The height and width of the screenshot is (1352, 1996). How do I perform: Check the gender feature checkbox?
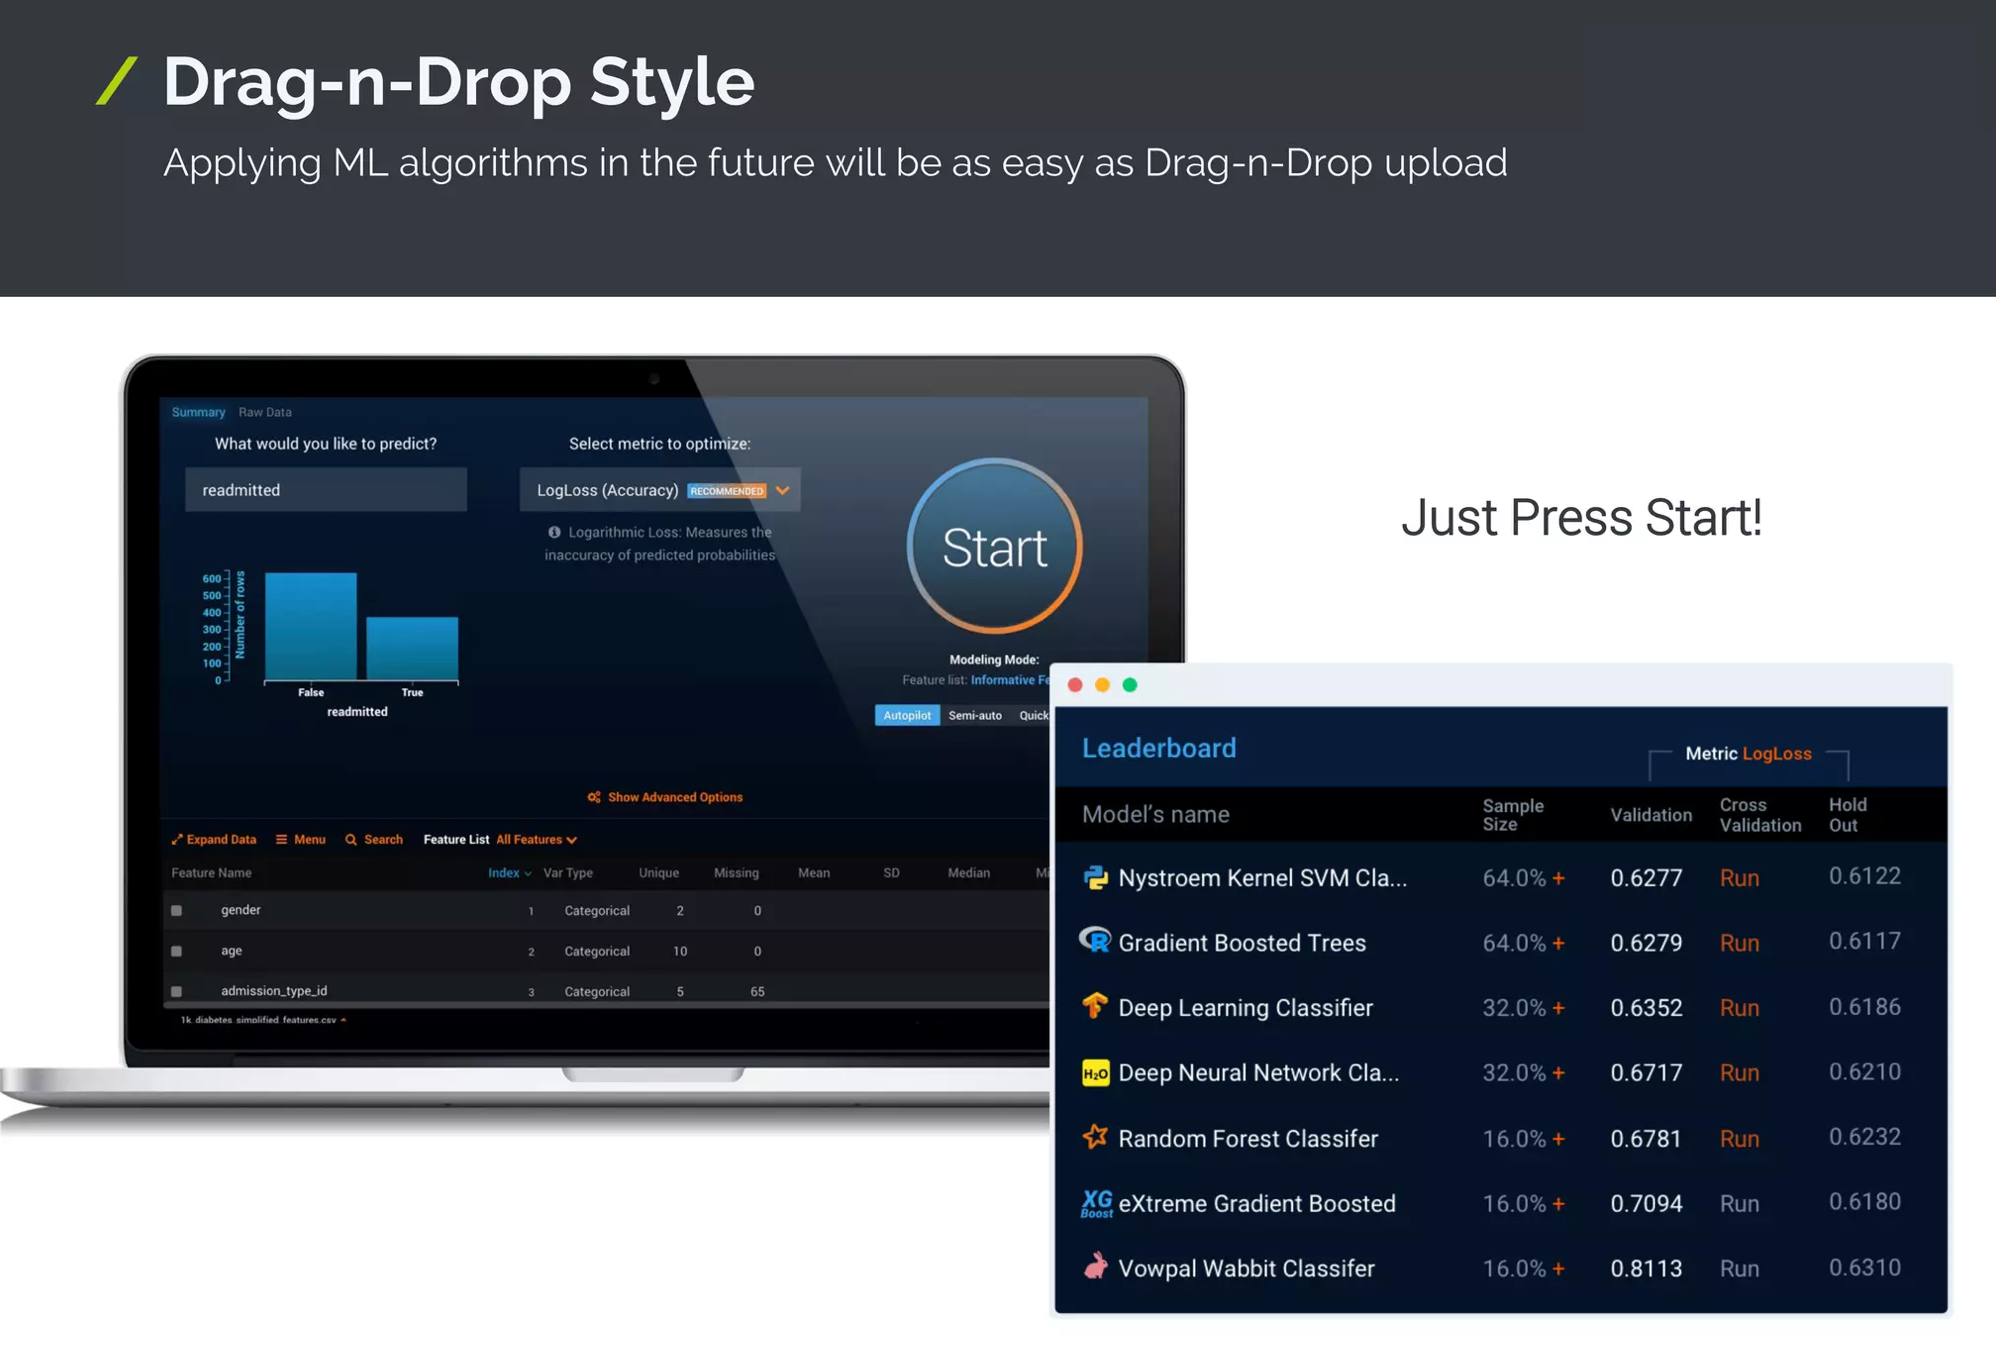click(x=177, y=910)
